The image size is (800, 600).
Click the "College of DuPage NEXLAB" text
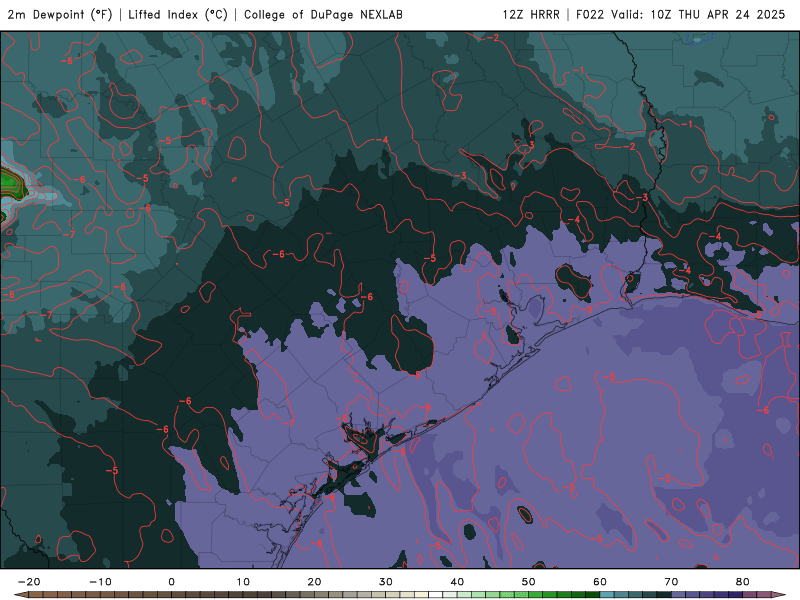(323, 14)
